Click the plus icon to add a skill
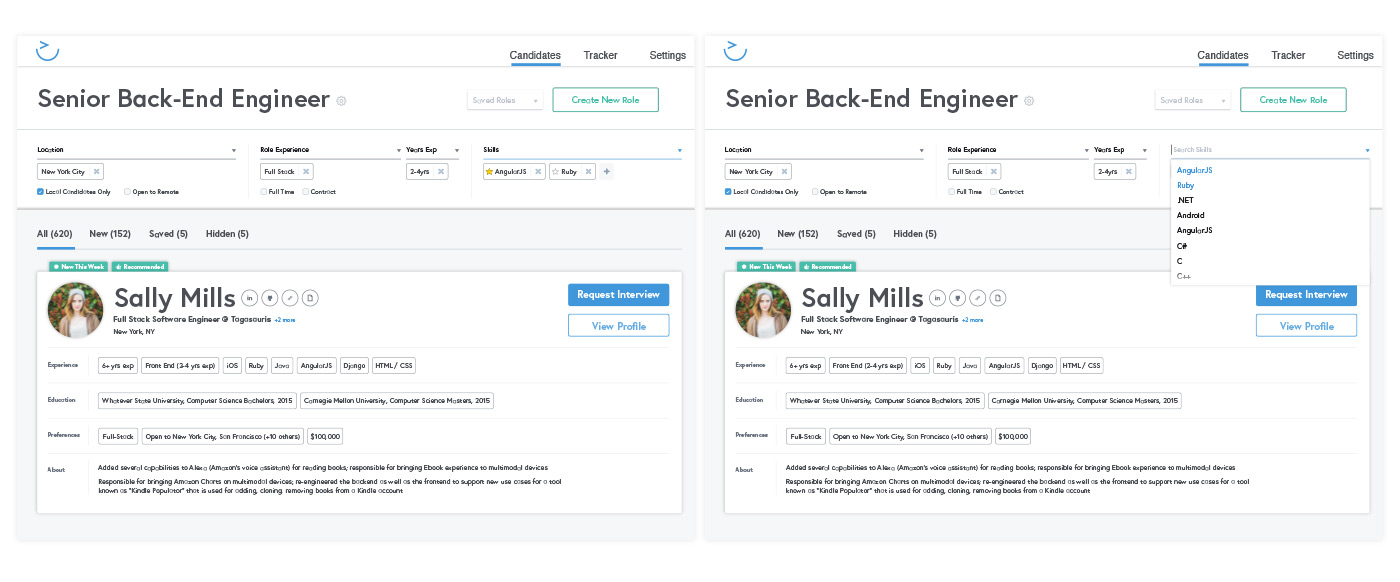The height and width of the screenshot is (582, 1400). [x=606, y=172]
